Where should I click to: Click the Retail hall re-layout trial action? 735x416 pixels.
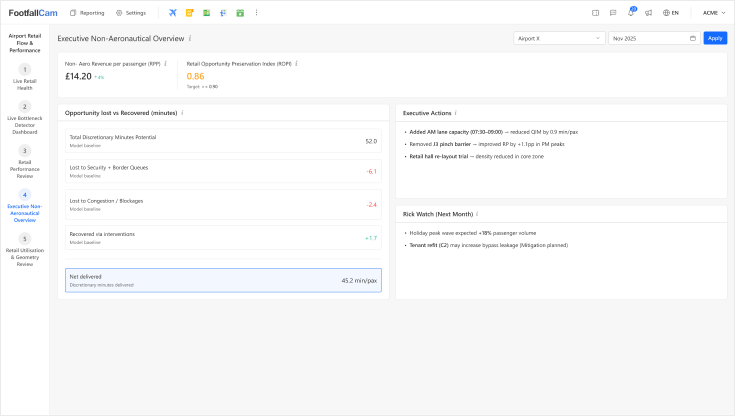pos(476,156)
